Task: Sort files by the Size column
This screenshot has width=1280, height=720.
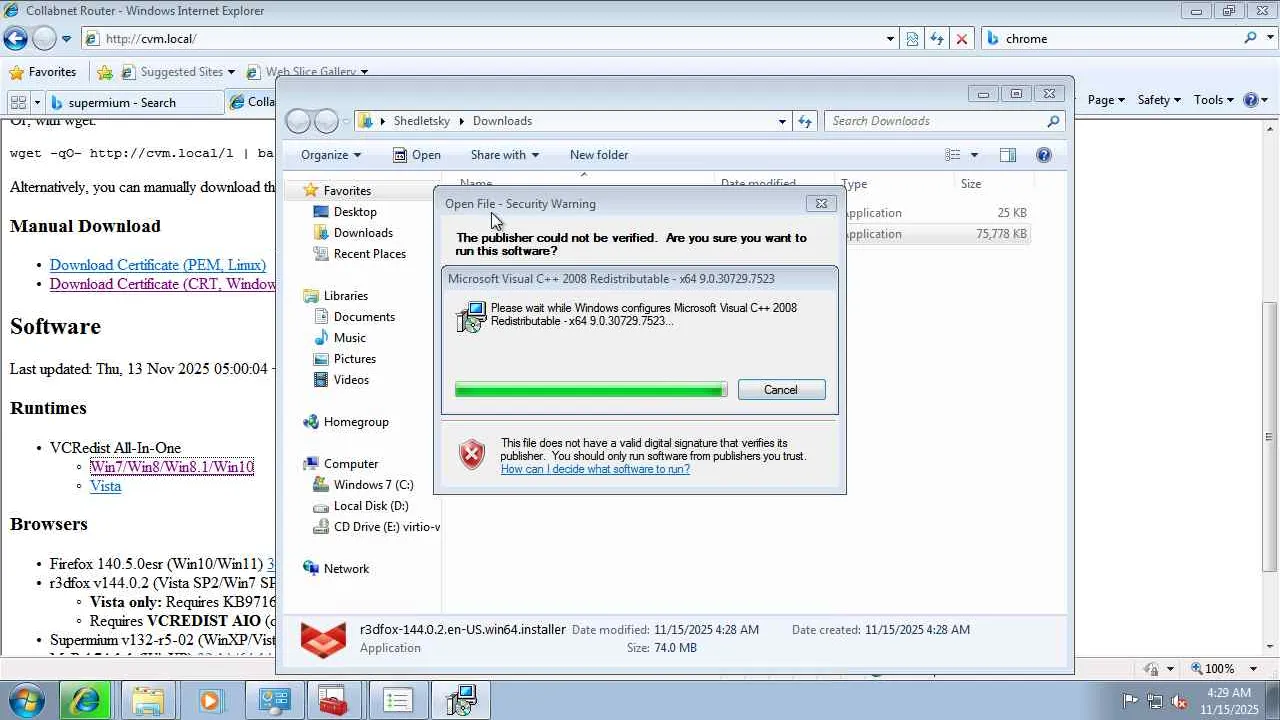Action: [994, 184]
